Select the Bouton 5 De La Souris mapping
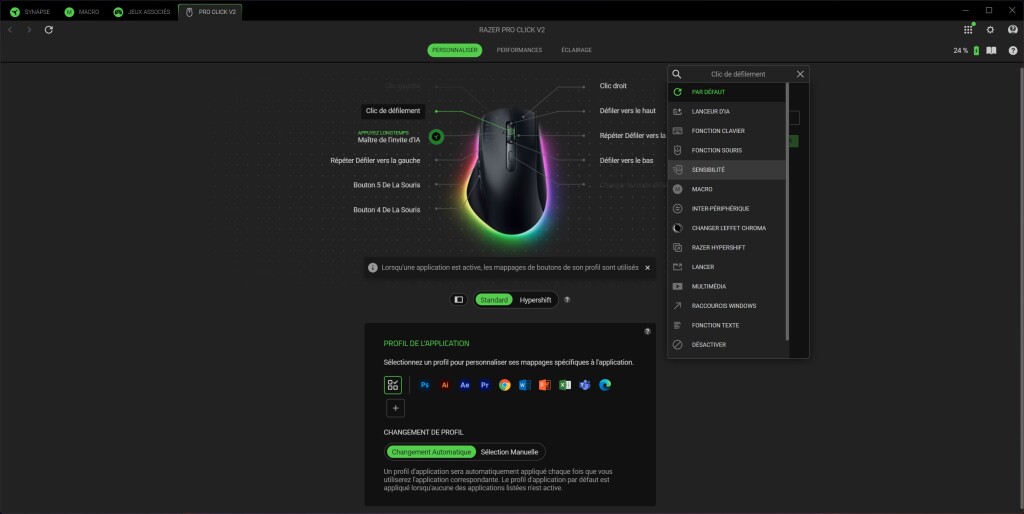This screenshot has height=514, width=1024. pyautogui.click(x=387, y=185)
